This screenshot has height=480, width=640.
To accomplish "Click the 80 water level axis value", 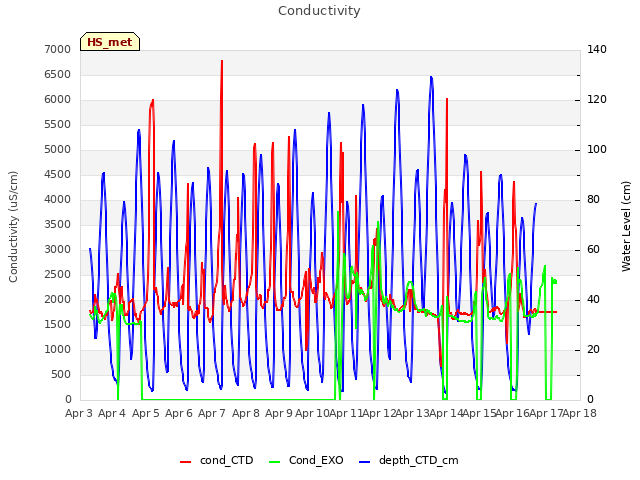I will [x=593, y=200].
